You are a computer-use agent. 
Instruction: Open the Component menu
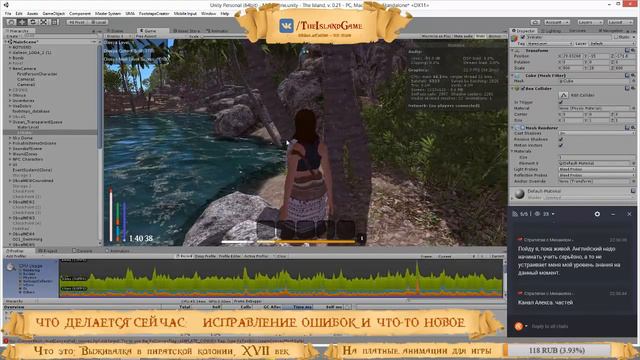[x=80, y=13]
